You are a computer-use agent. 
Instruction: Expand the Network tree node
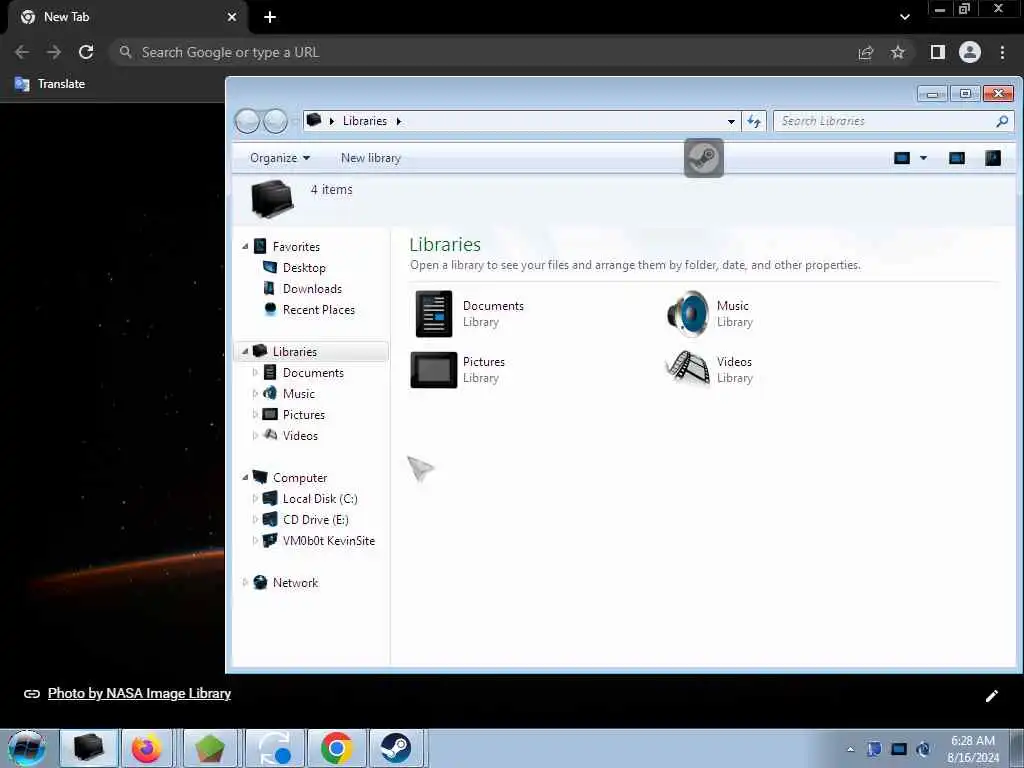(245, 583)
